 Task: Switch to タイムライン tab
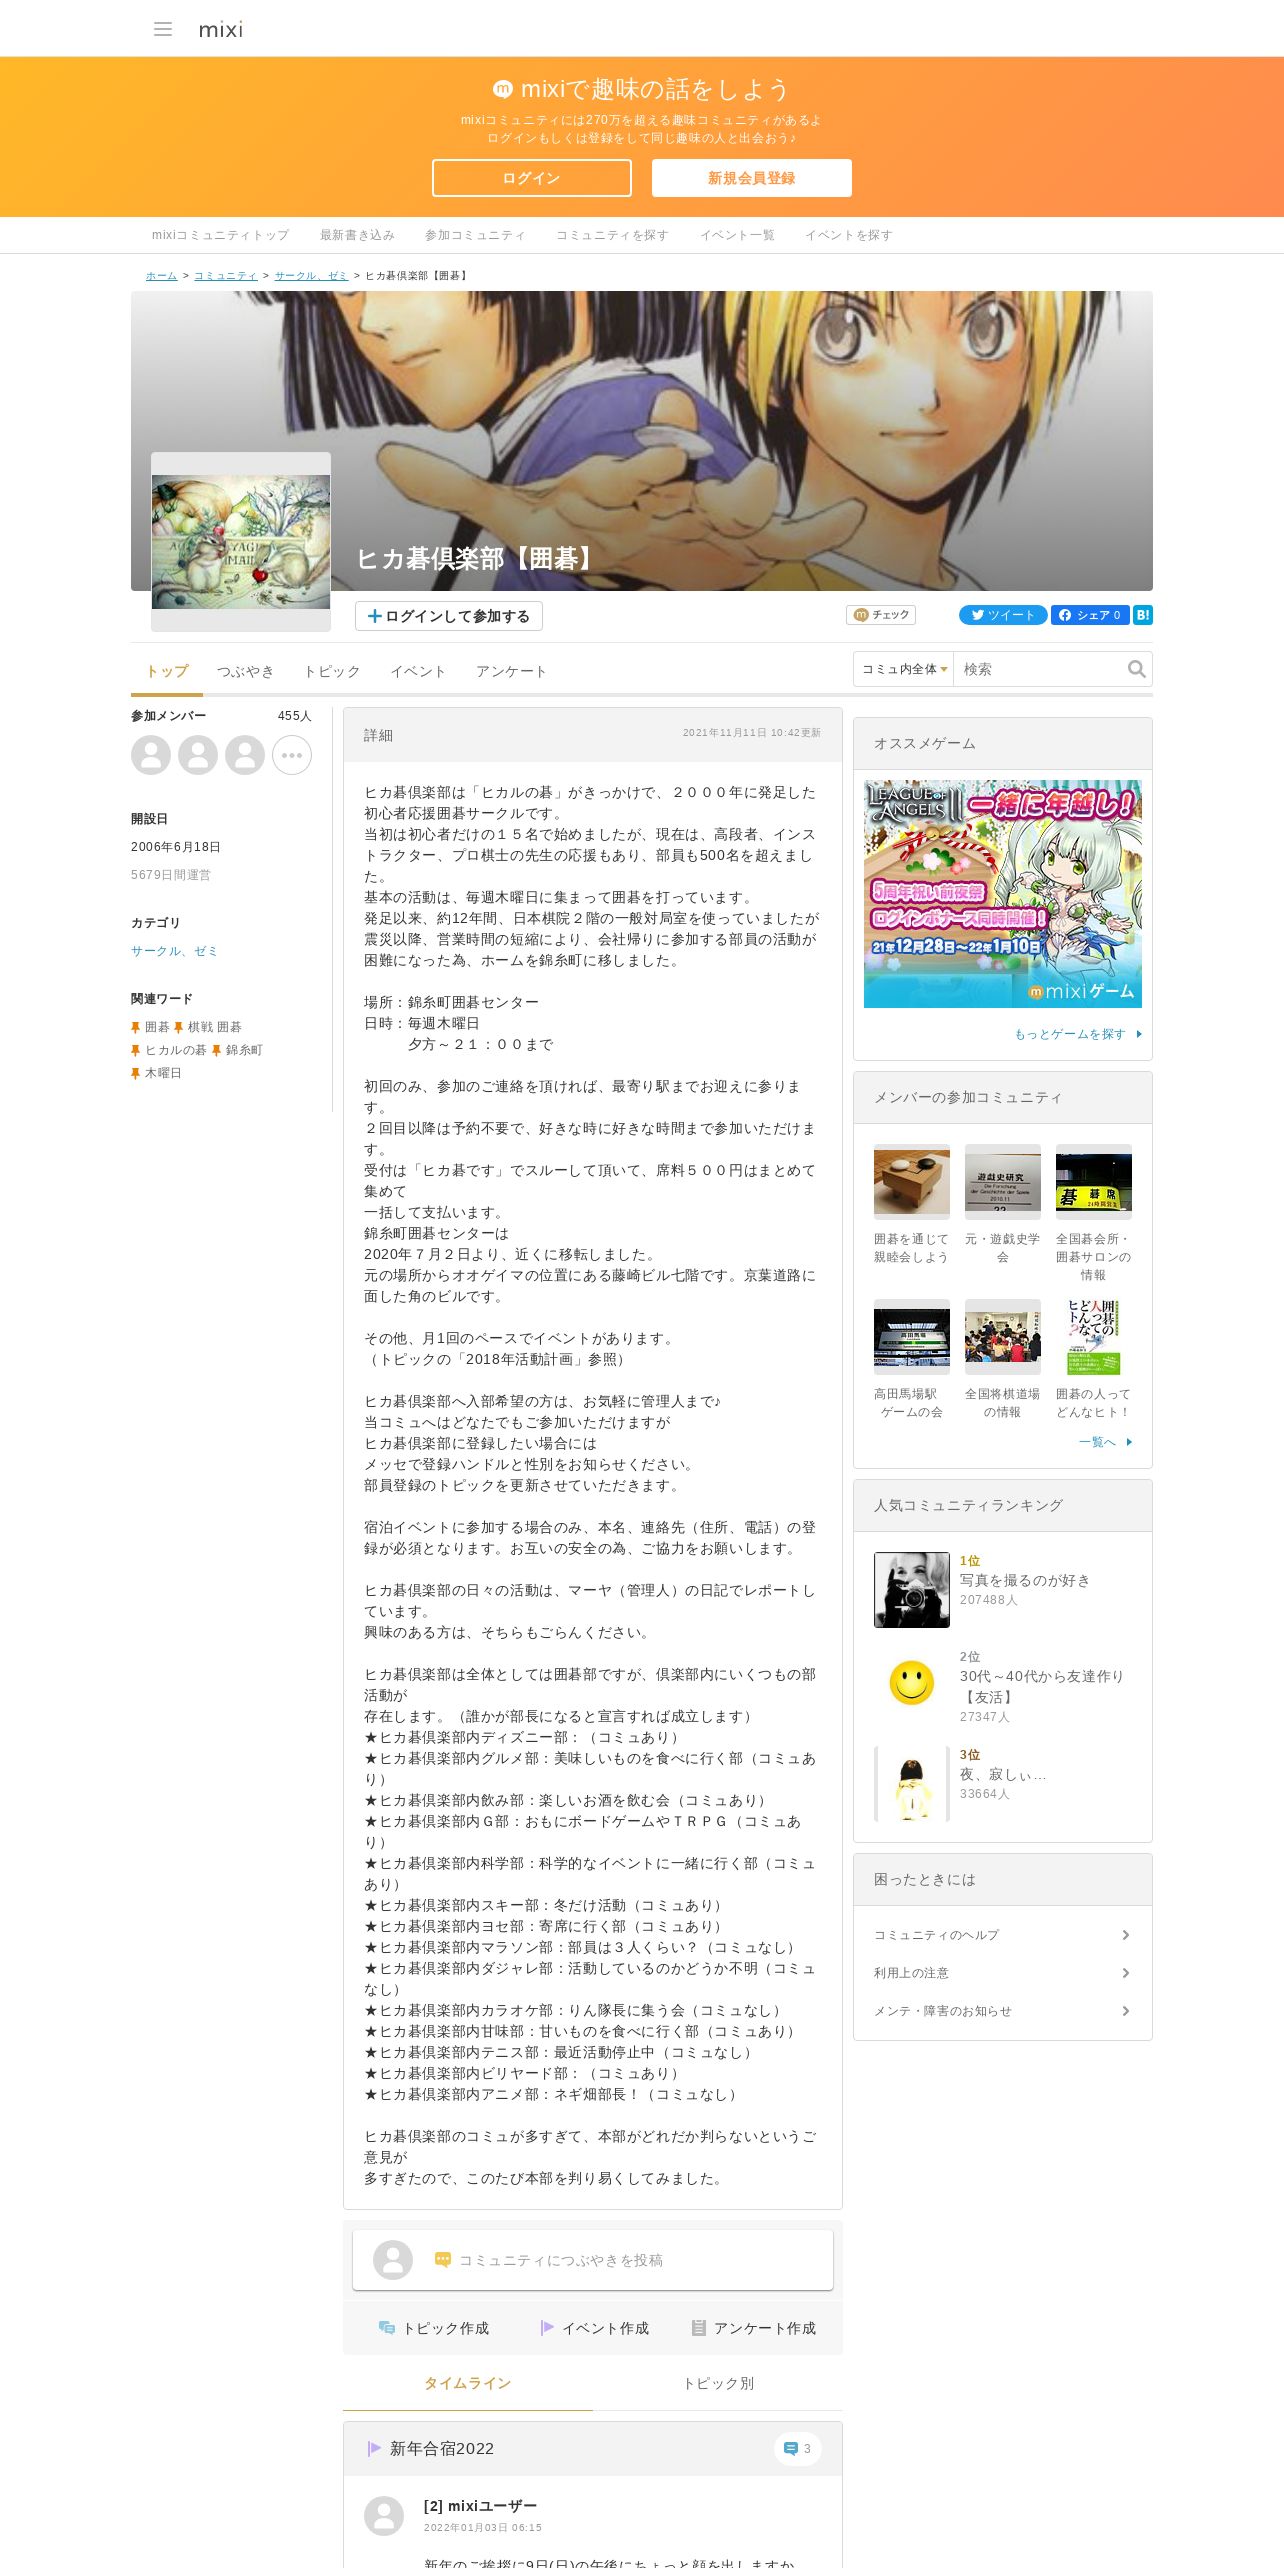(467, 2384)
